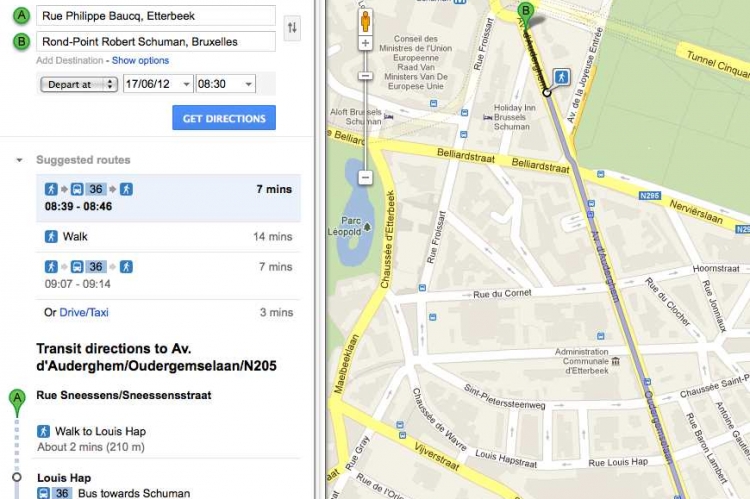The height and width of the screenshot is (499, 750).
Task: Click 'About 2 mins (210 m)' text
Action: coord(91,447)
